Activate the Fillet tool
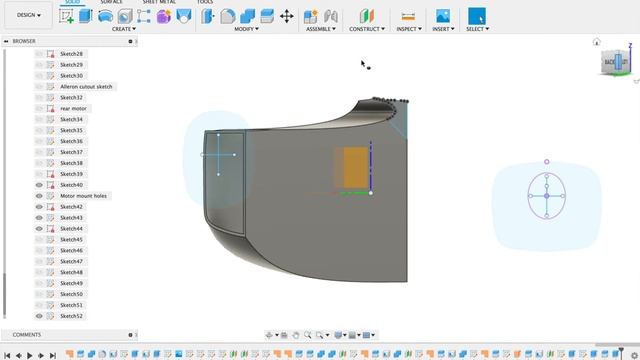The height and width of the screenshot is (360, 640). tap(228, 16)
